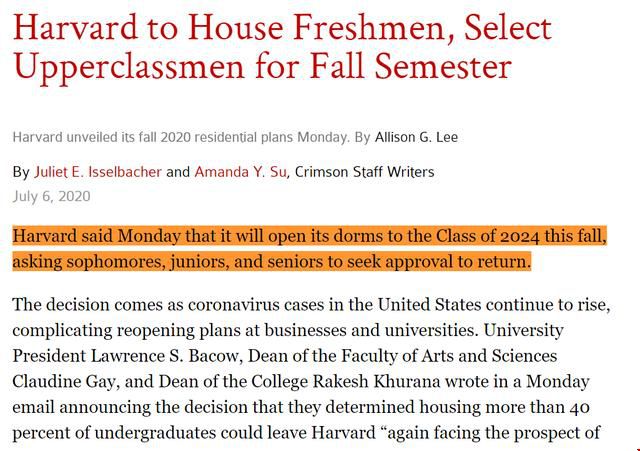The width and height of the screenshot is (640, 451).
Task: Click photographer name Allison G. Lee
Action: [x=416, y=137]
